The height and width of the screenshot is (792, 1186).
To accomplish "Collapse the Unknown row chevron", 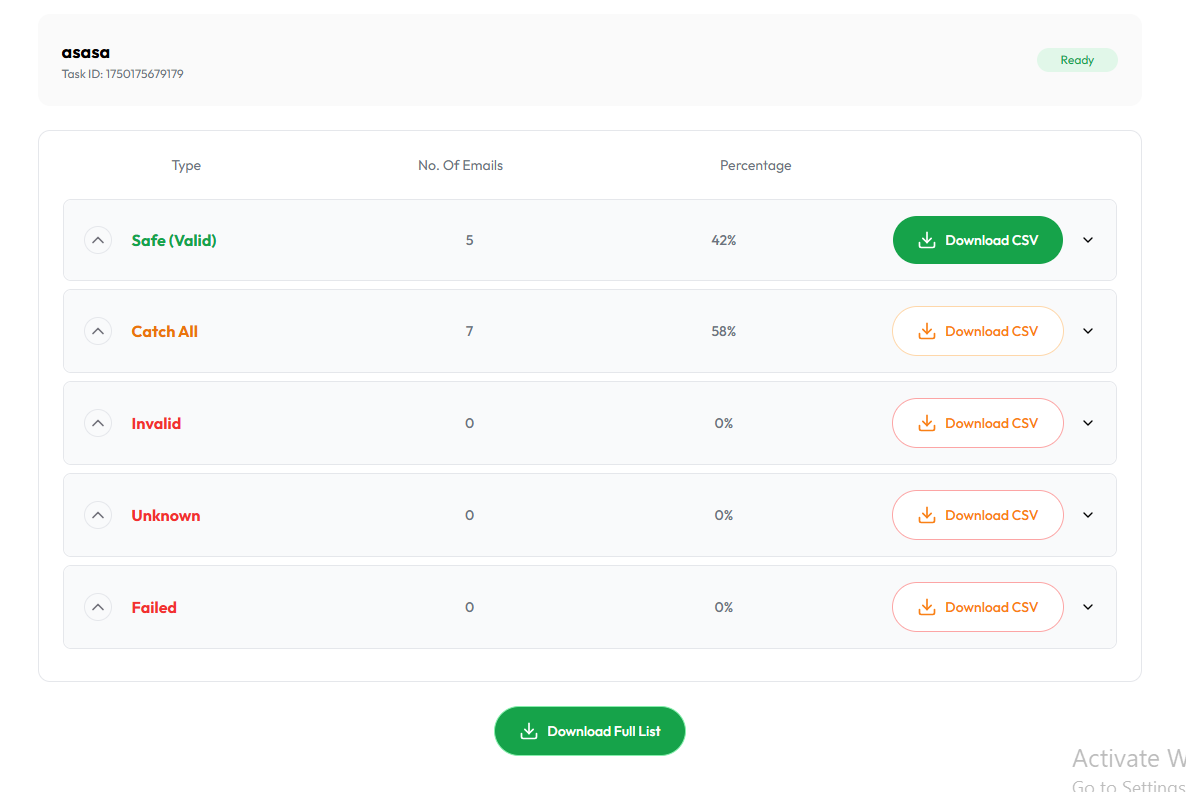I will pyautogui.click(x=98, y=515).
